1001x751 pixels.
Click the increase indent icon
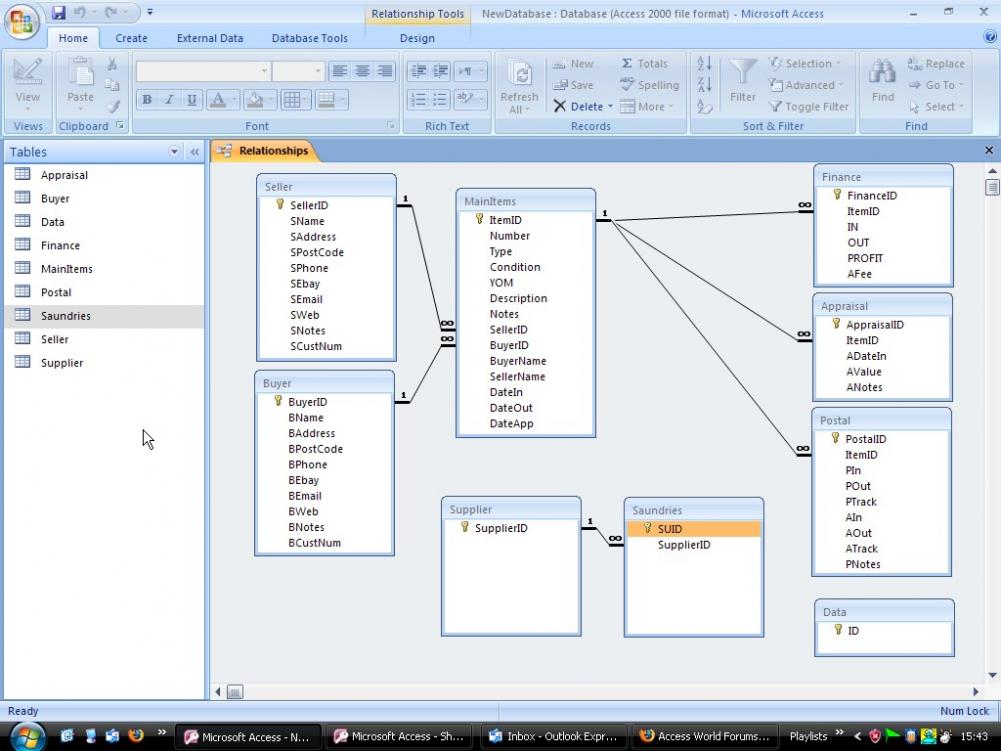coord(440,71)
